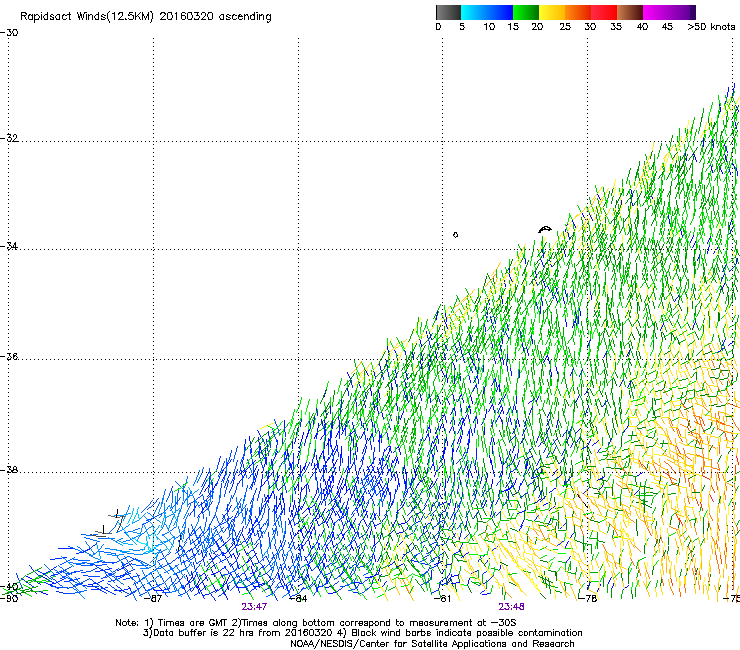Click the '-84' longitude label
740x650 pixels.
pyautogui.click(x=298, y=598)
